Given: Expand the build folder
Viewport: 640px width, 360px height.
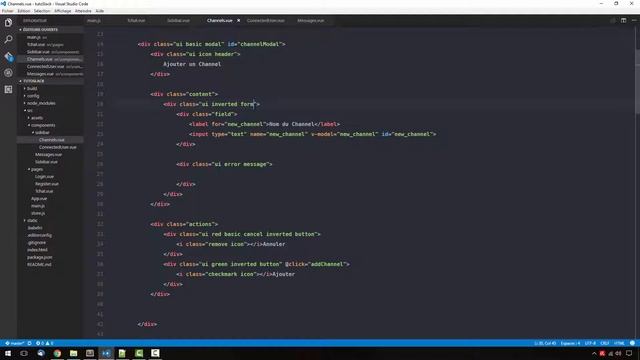Looking at the screenshot, I should click(31, 89).
